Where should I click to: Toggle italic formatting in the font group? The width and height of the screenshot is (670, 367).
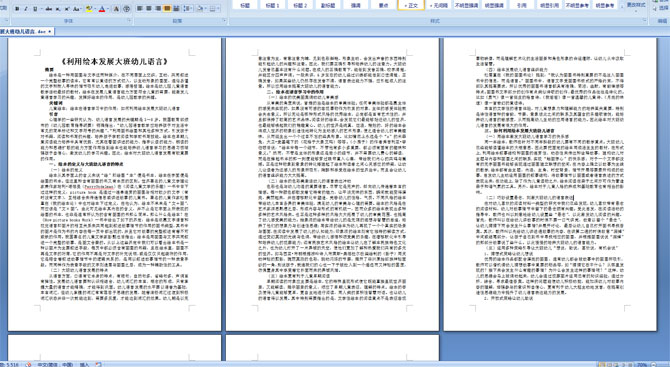tap(26, 9)
